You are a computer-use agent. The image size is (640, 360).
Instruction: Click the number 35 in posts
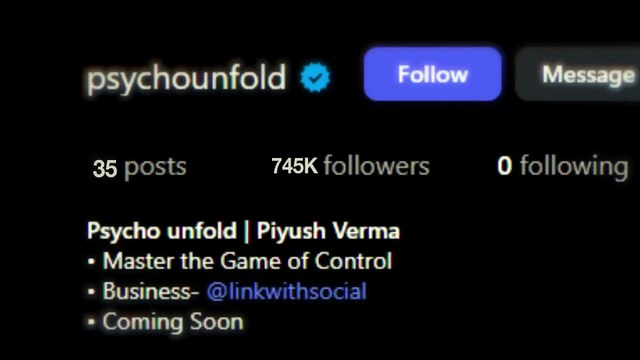[105, 169]
